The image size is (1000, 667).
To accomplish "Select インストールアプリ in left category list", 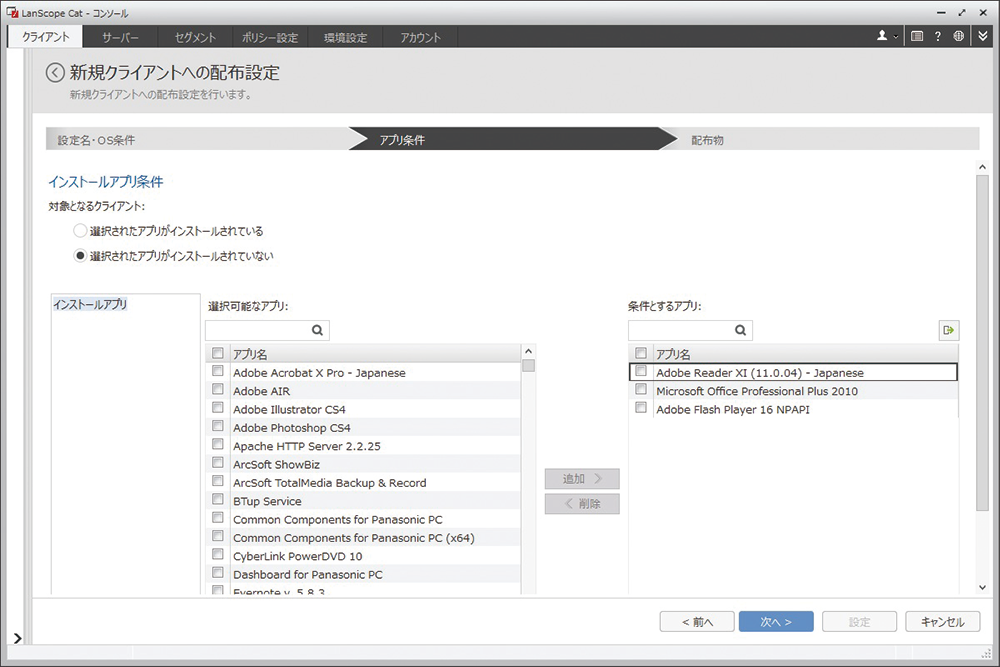I will tap(90, 305).
